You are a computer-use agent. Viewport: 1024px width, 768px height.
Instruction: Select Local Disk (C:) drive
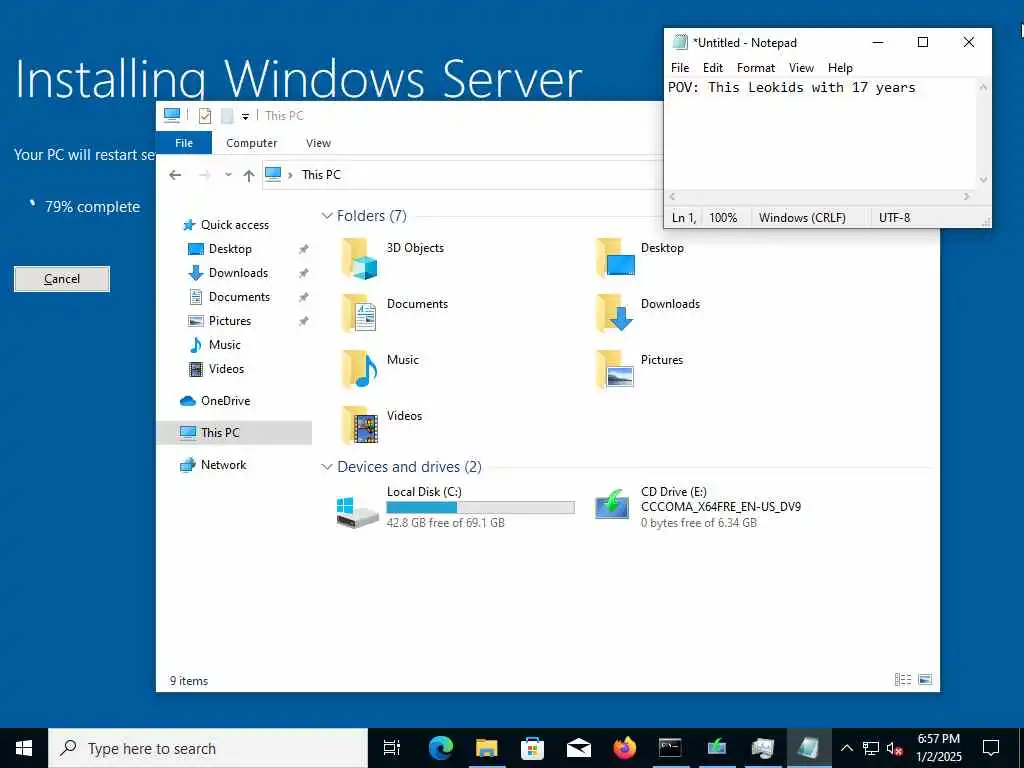[456, 507]
